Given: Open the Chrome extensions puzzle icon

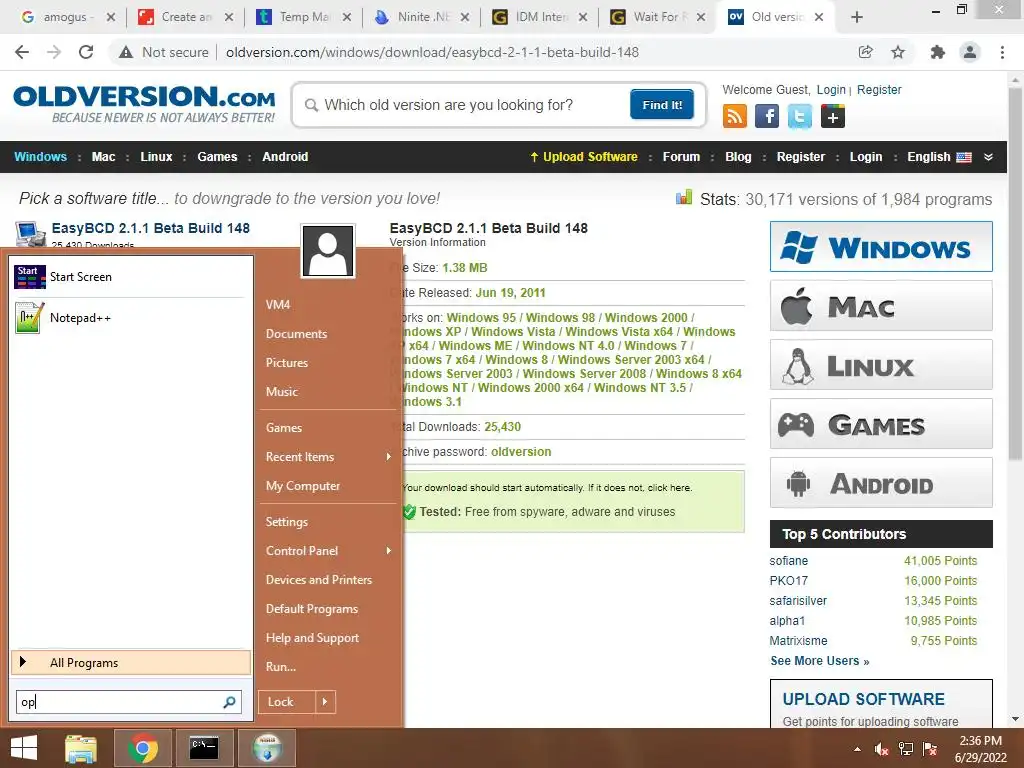Looking at the screenshot, I should coord(938,52).
